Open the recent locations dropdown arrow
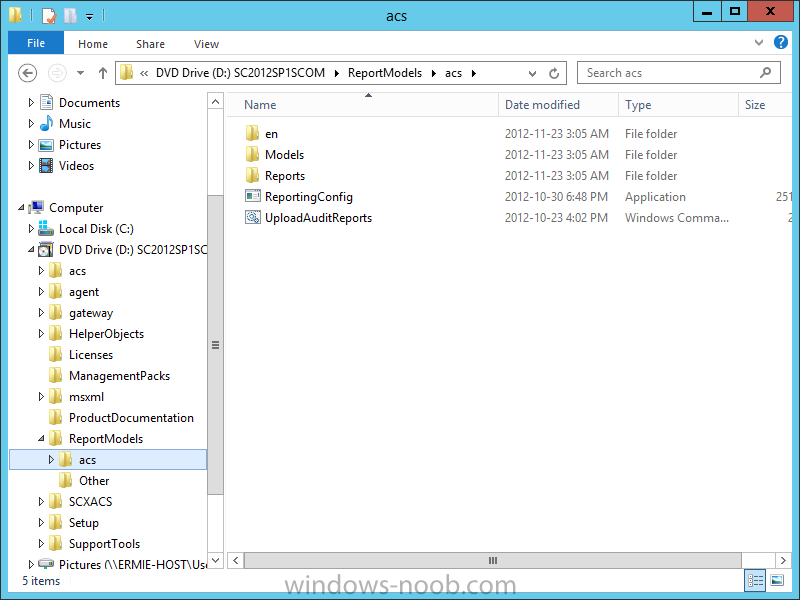The width and height of the screenshot is (800, 600). (x=81, y=73)
